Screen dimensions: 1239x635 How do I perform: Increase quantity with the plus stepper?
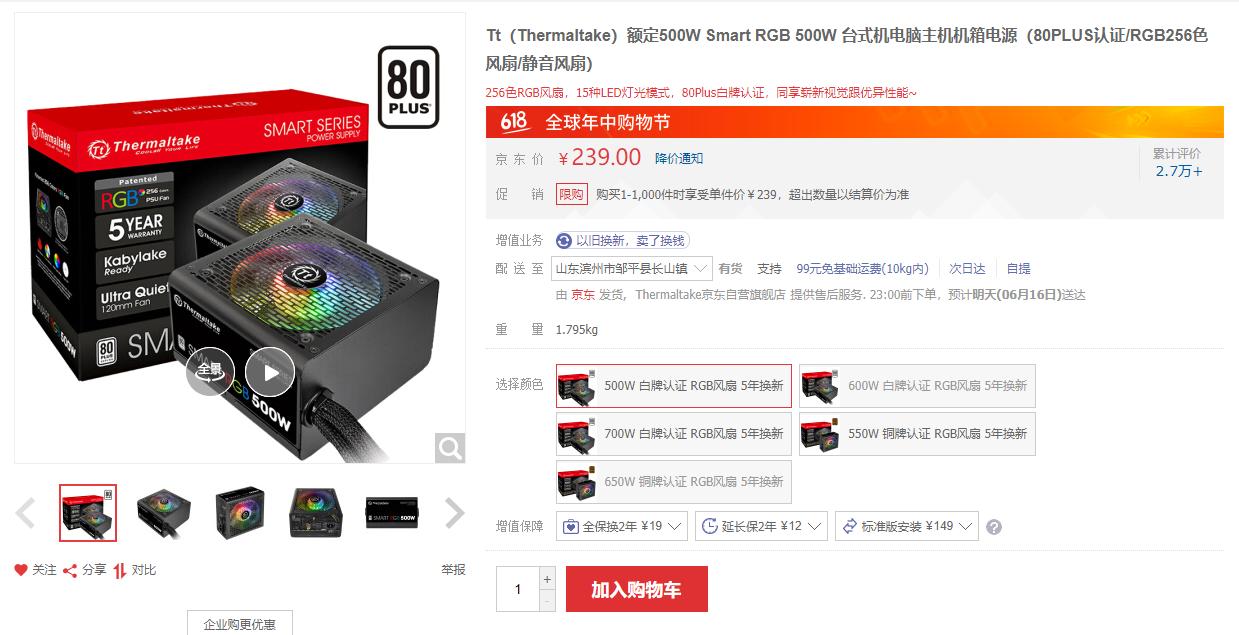(x=547, y=578)
